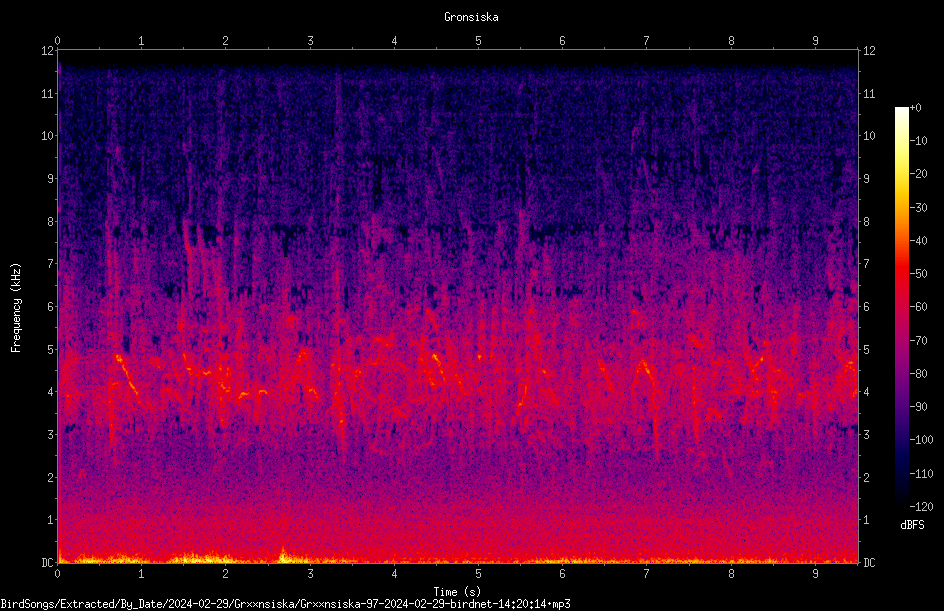Click the +0 label atop color scale
This screenshot has height=611, width=944.
[915, 108]
